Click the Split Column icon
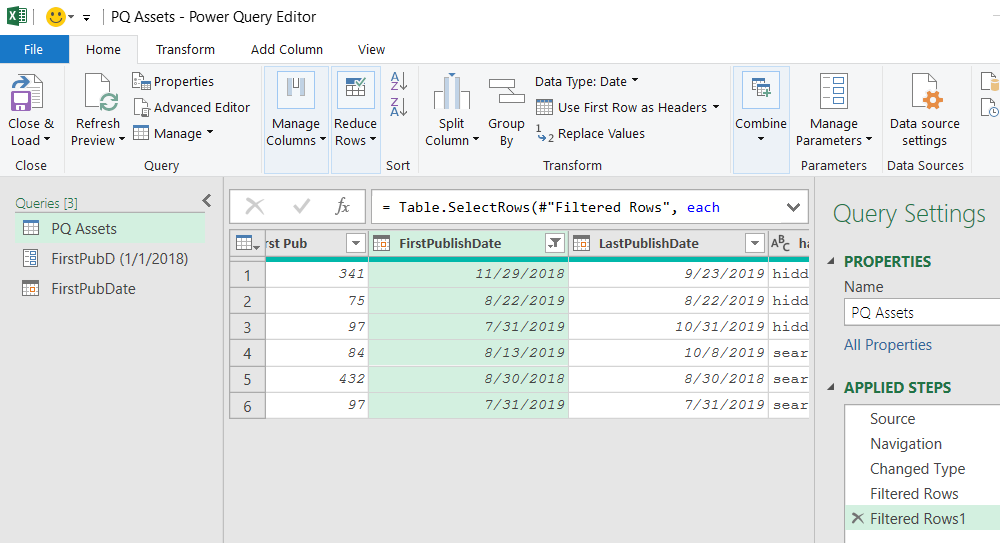 click(x=452, y=92)
